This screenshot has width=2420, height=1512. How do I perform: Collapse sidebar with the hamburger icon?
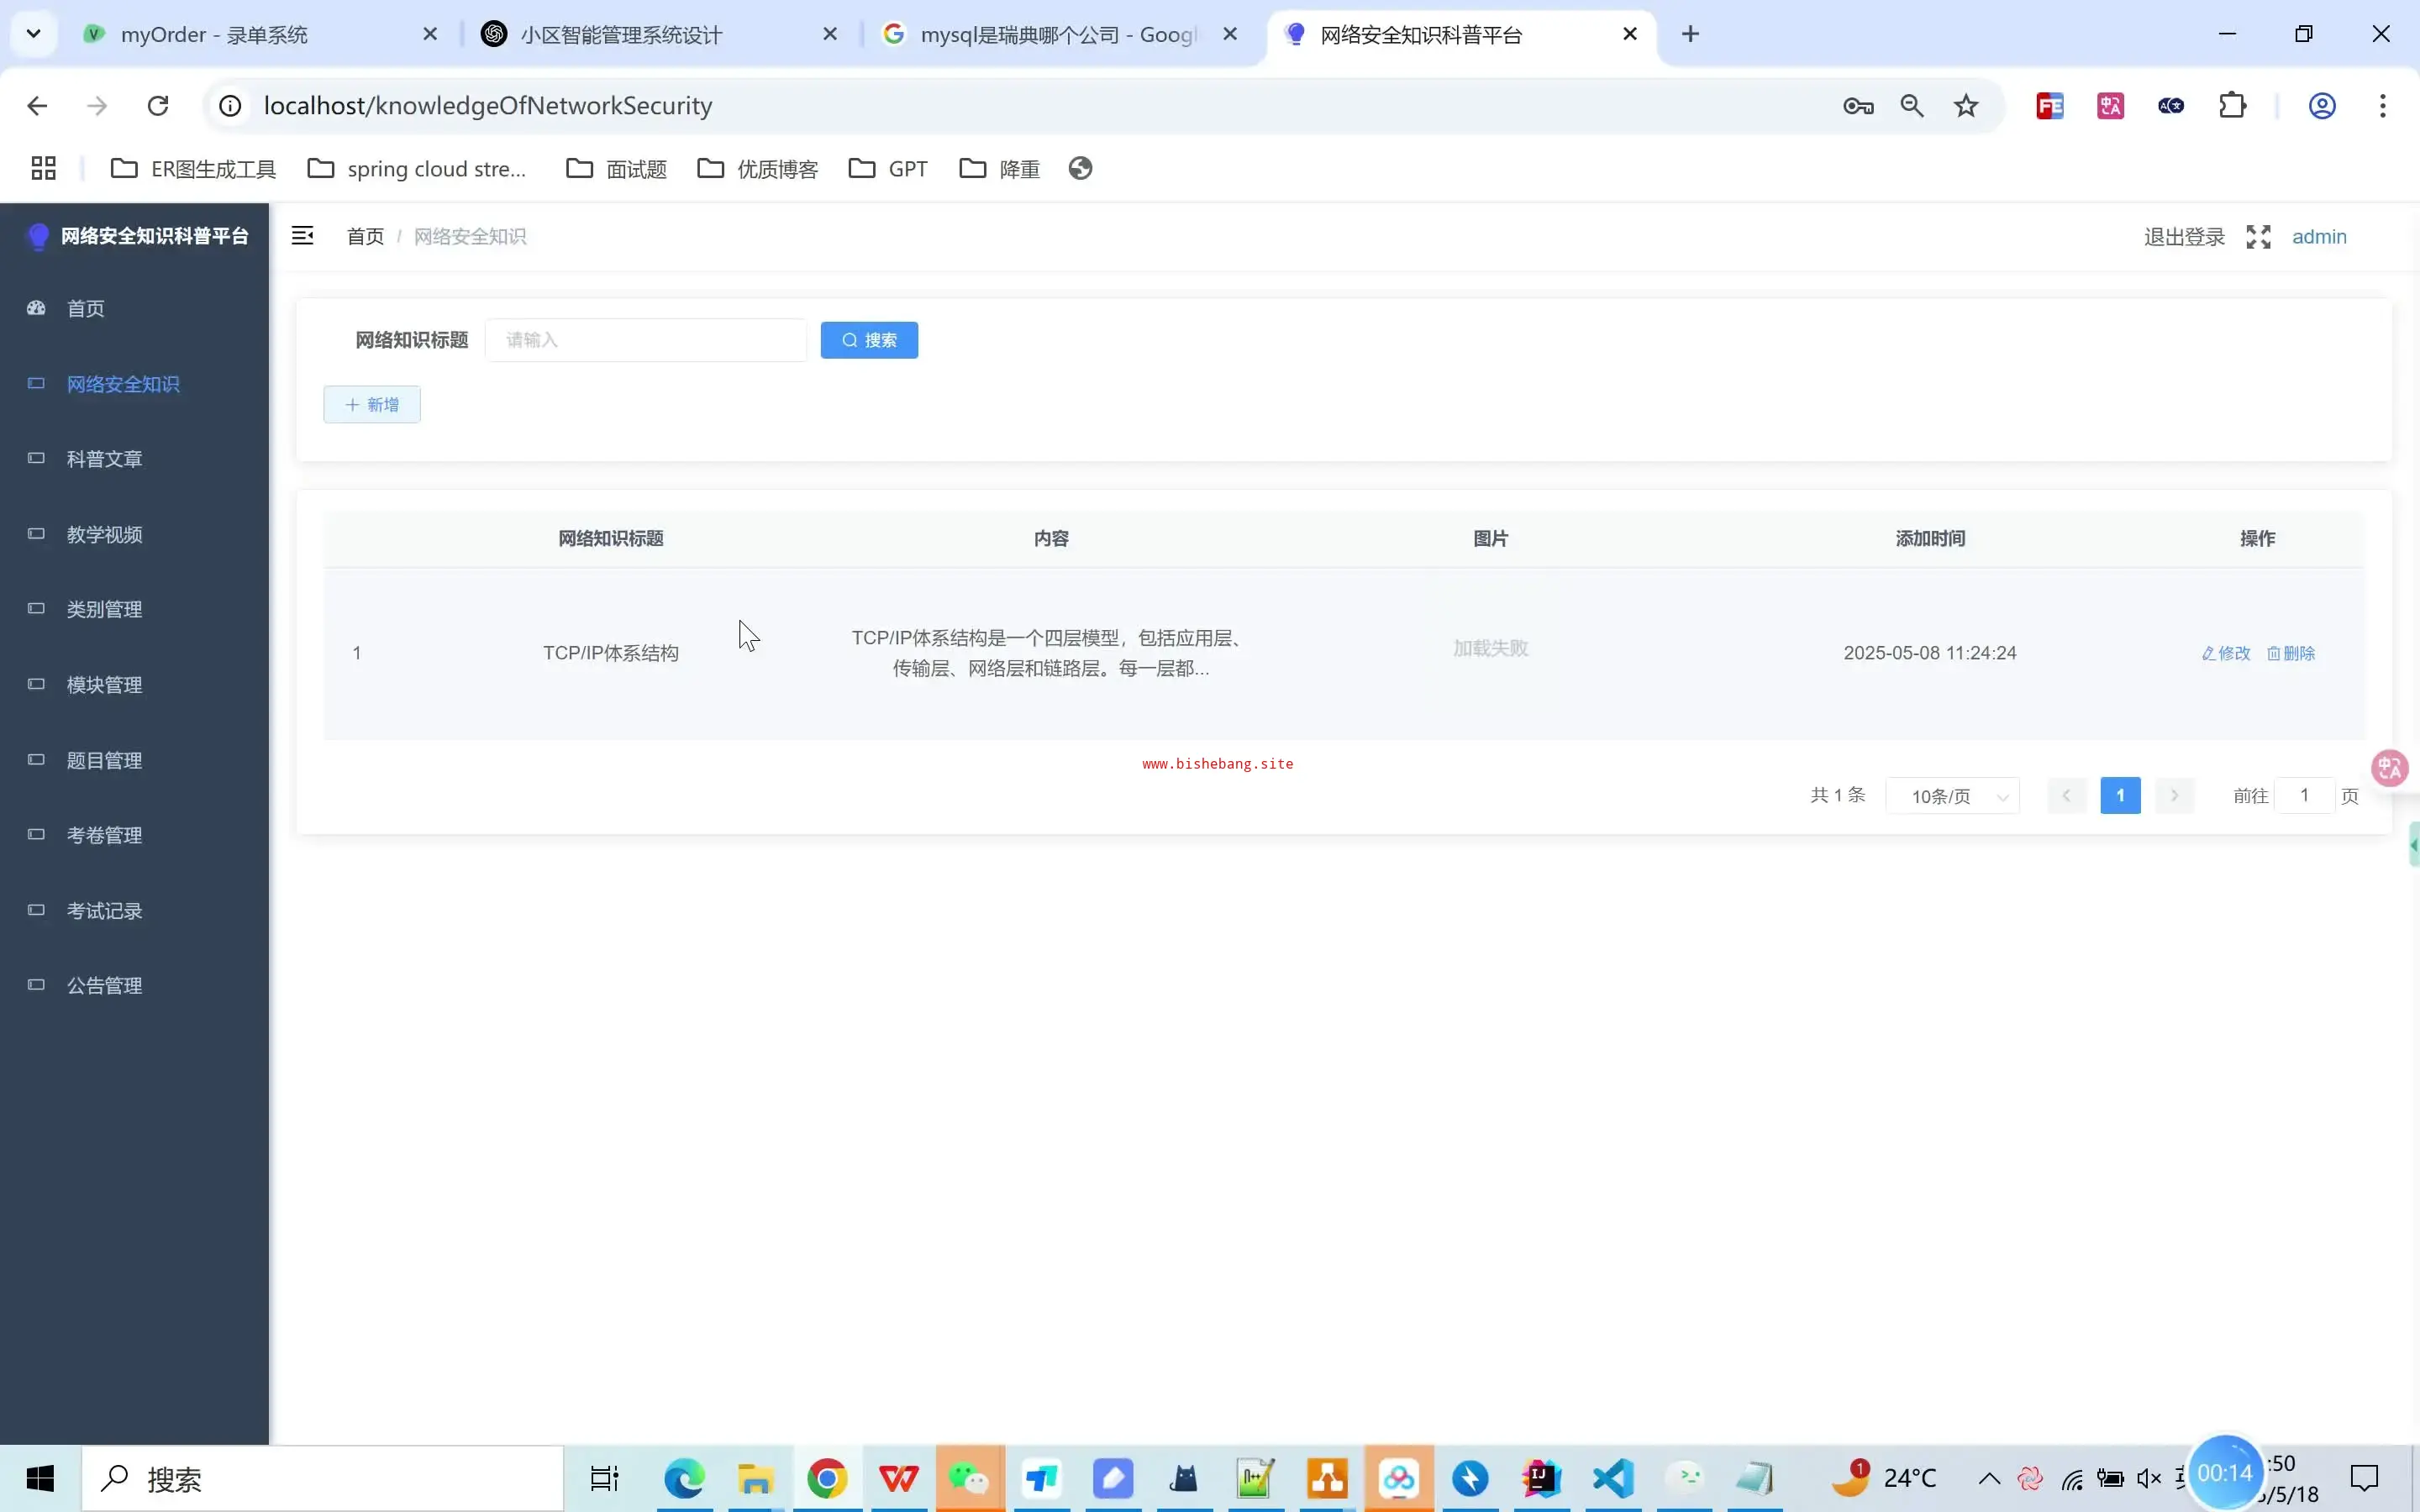302,236
